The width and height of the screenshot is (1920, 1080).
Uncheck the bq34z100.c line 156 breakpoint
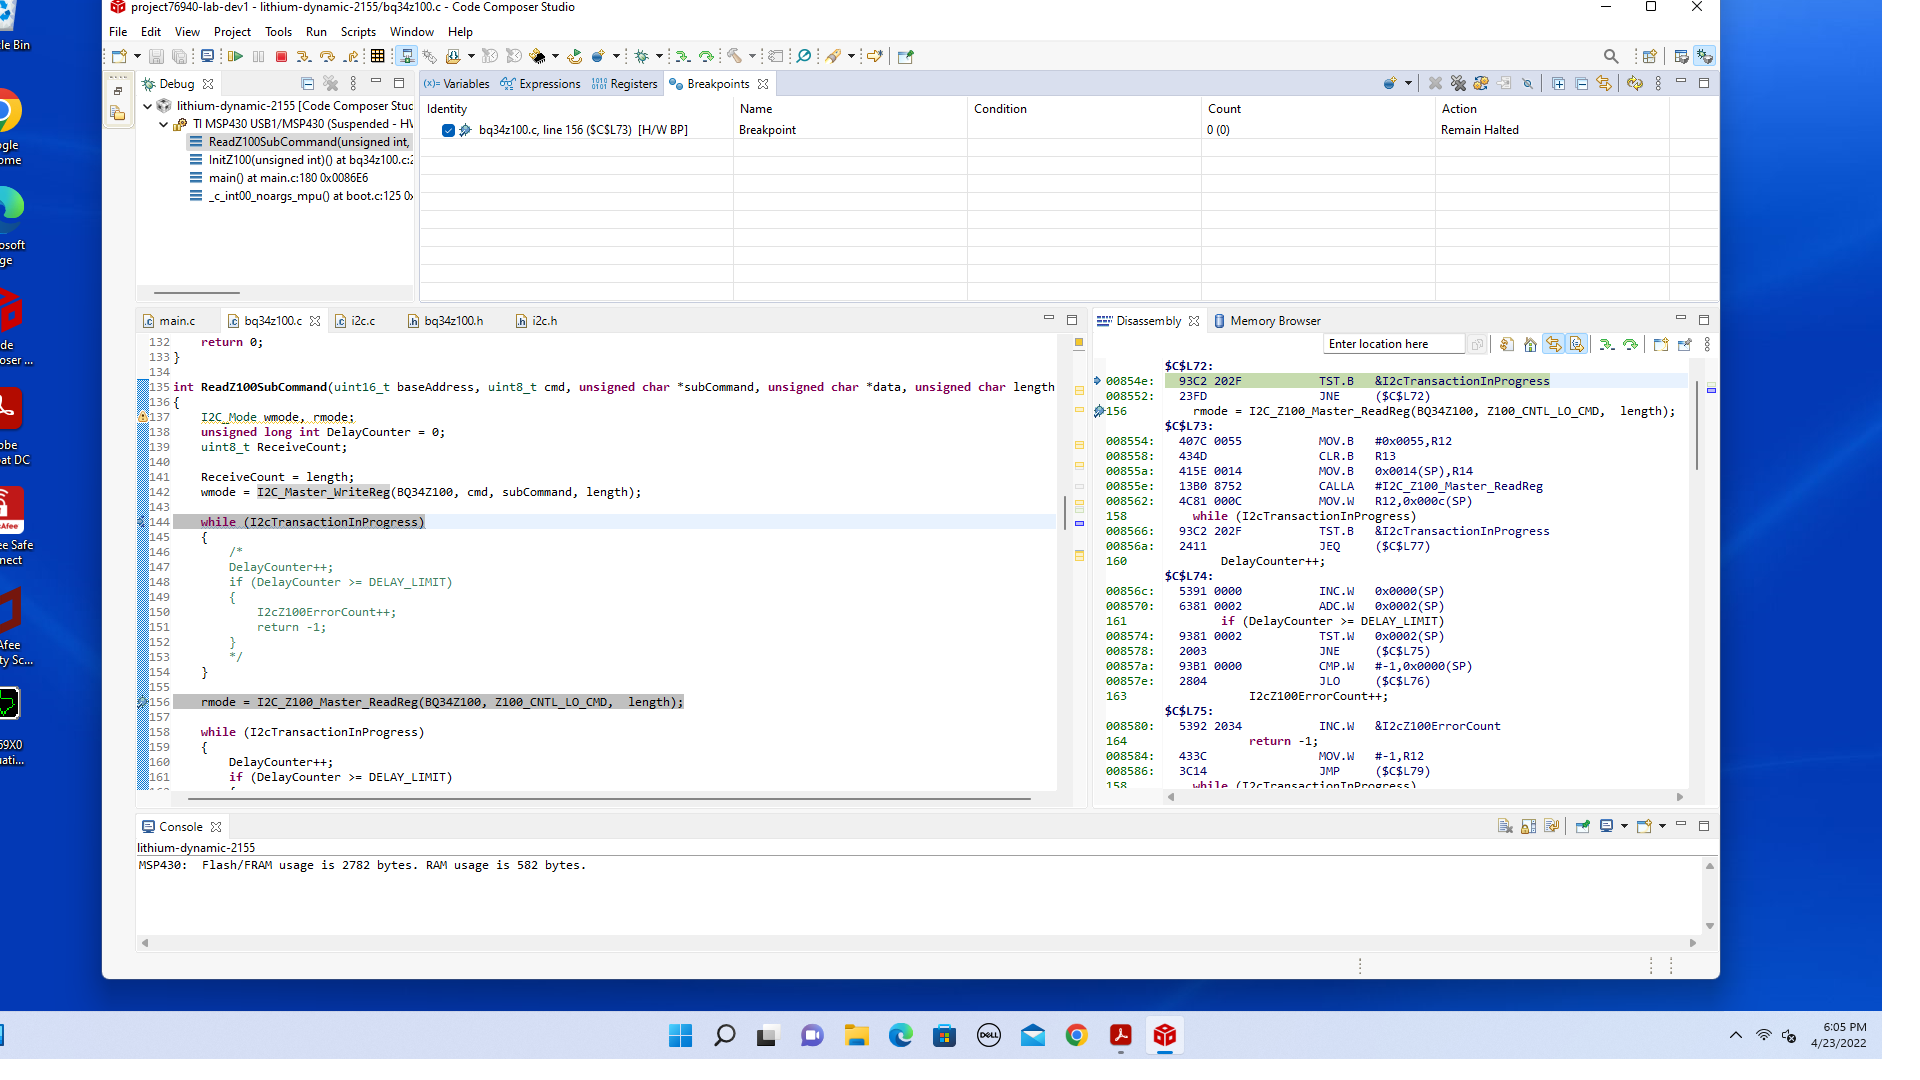(448, 130)
